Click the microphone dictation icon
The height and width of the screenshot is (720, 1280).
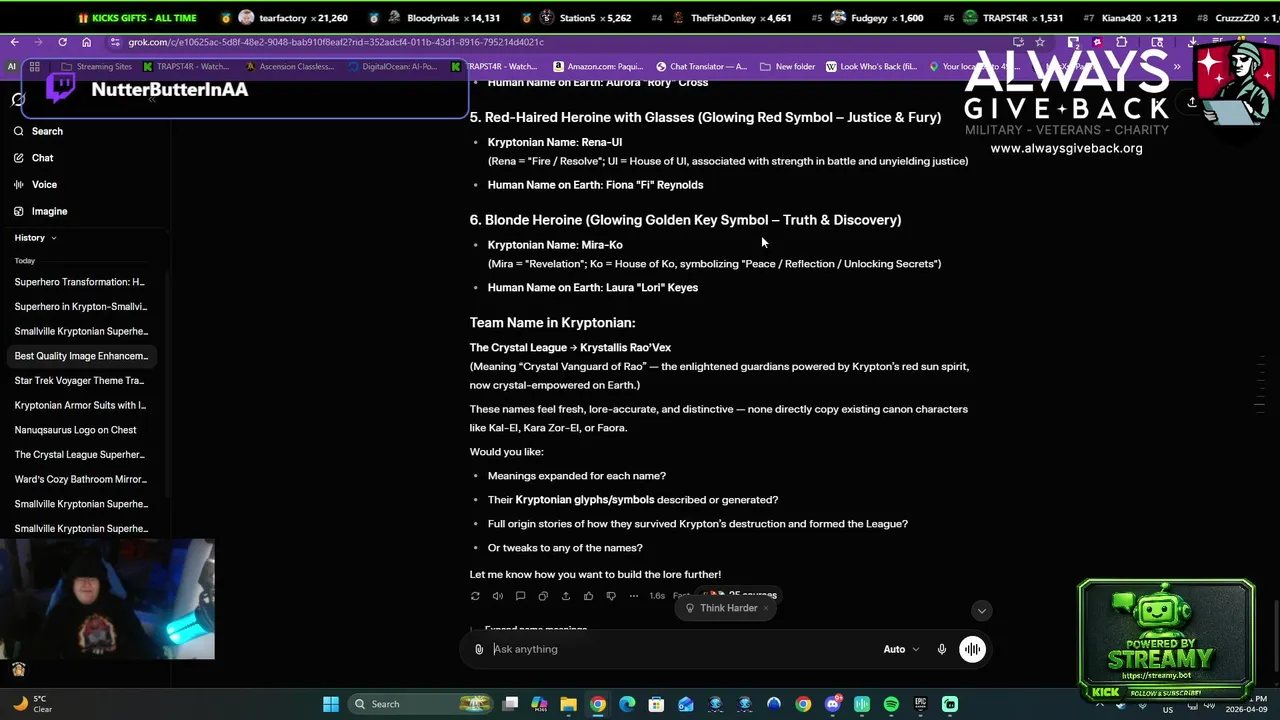(942, 649)
